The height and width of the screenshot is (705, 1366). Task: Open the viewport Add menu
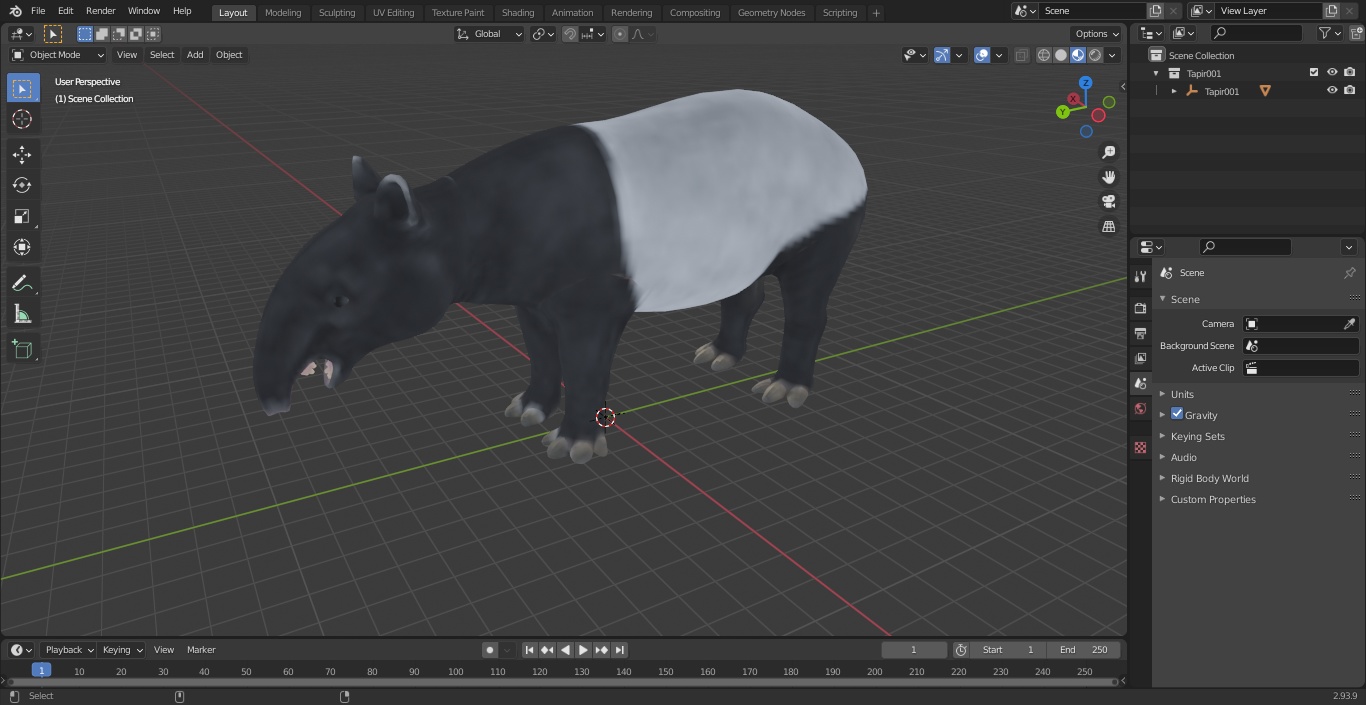(x=195, y=55)
